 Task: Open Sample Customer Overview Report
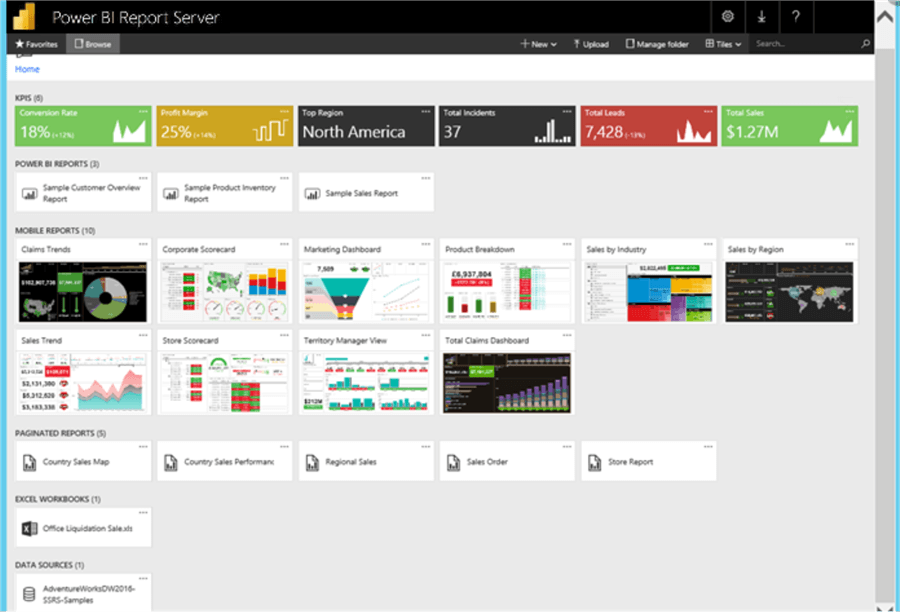[83, 192]
